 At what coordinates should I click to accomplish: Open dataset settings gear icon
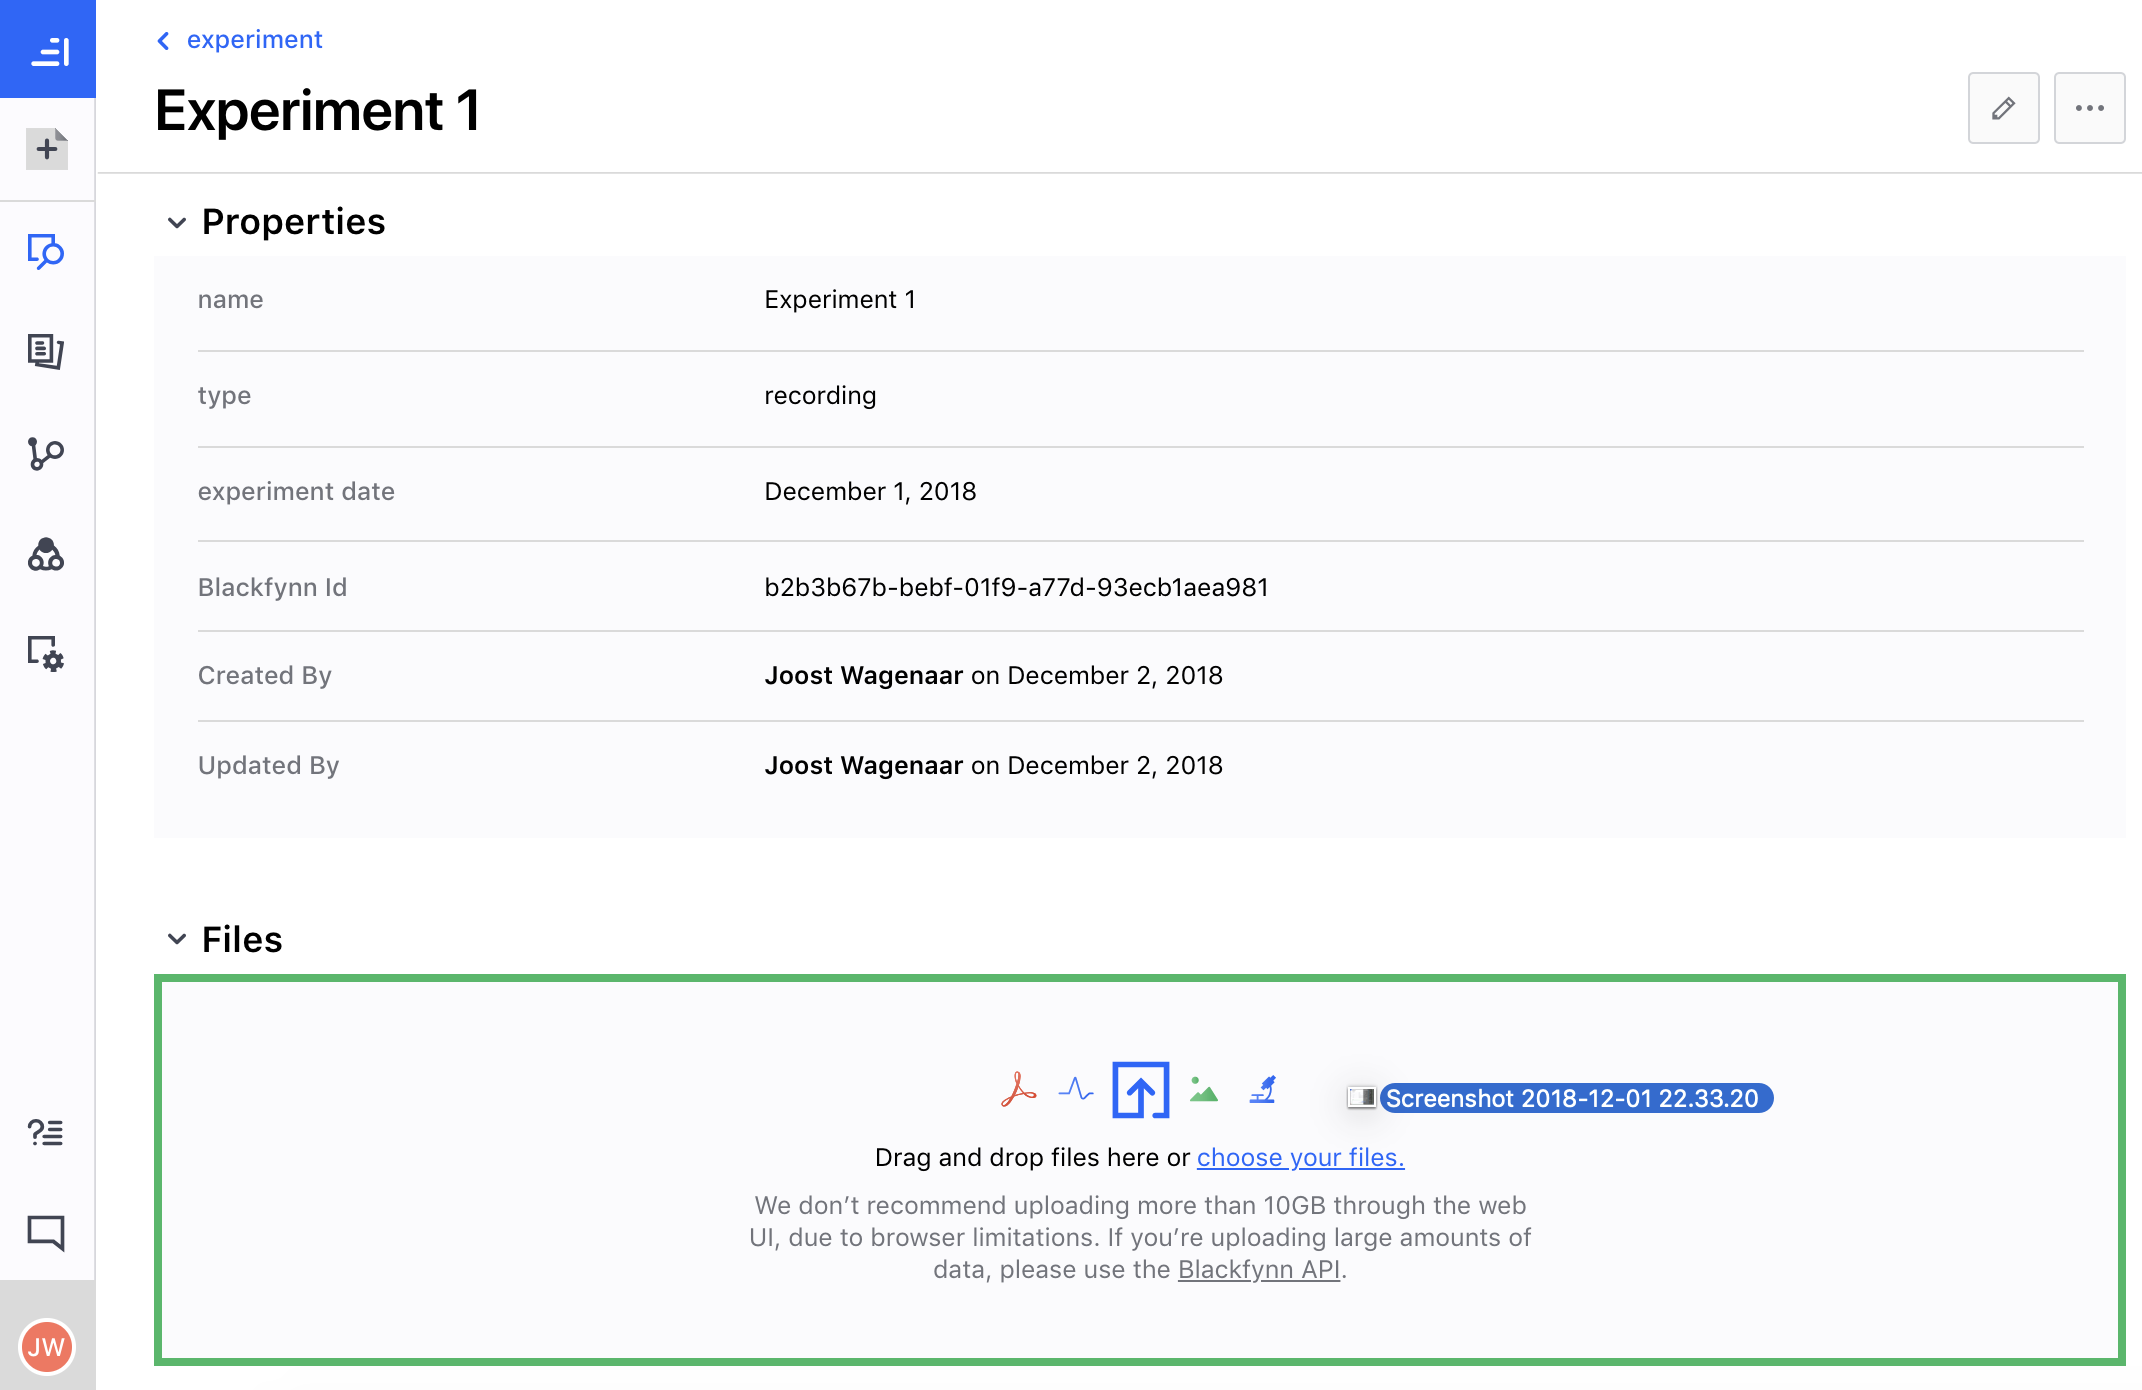[x=46, y=654]
